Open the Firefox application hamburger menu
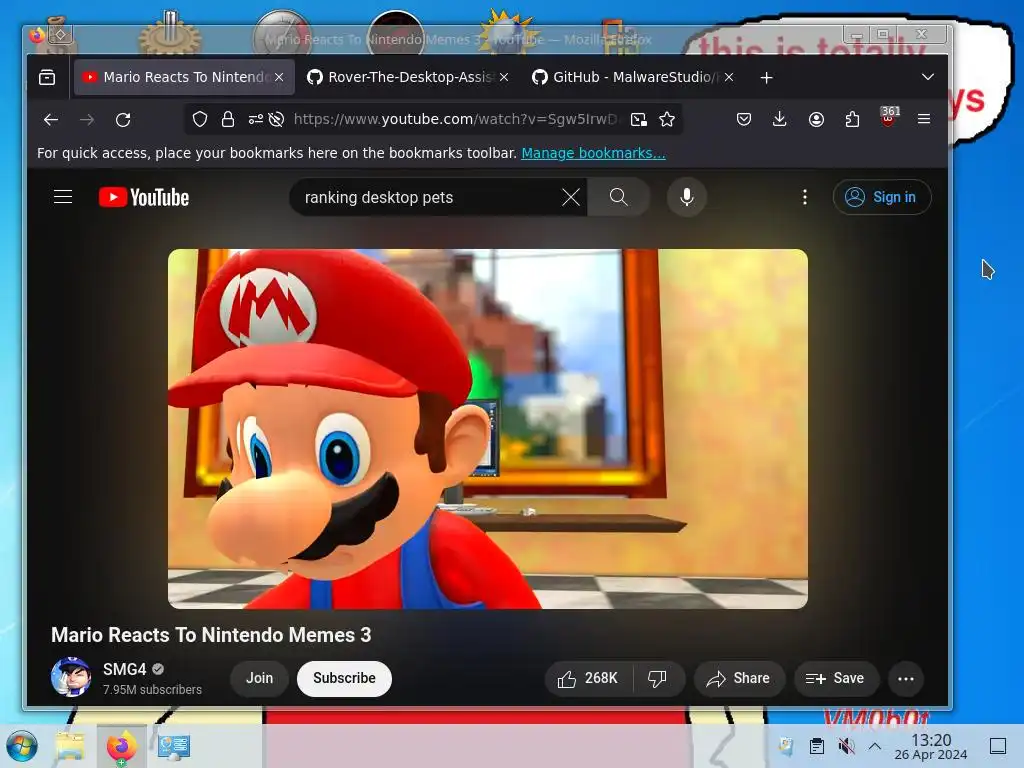The image size is (1024, 768). (923, 119)
